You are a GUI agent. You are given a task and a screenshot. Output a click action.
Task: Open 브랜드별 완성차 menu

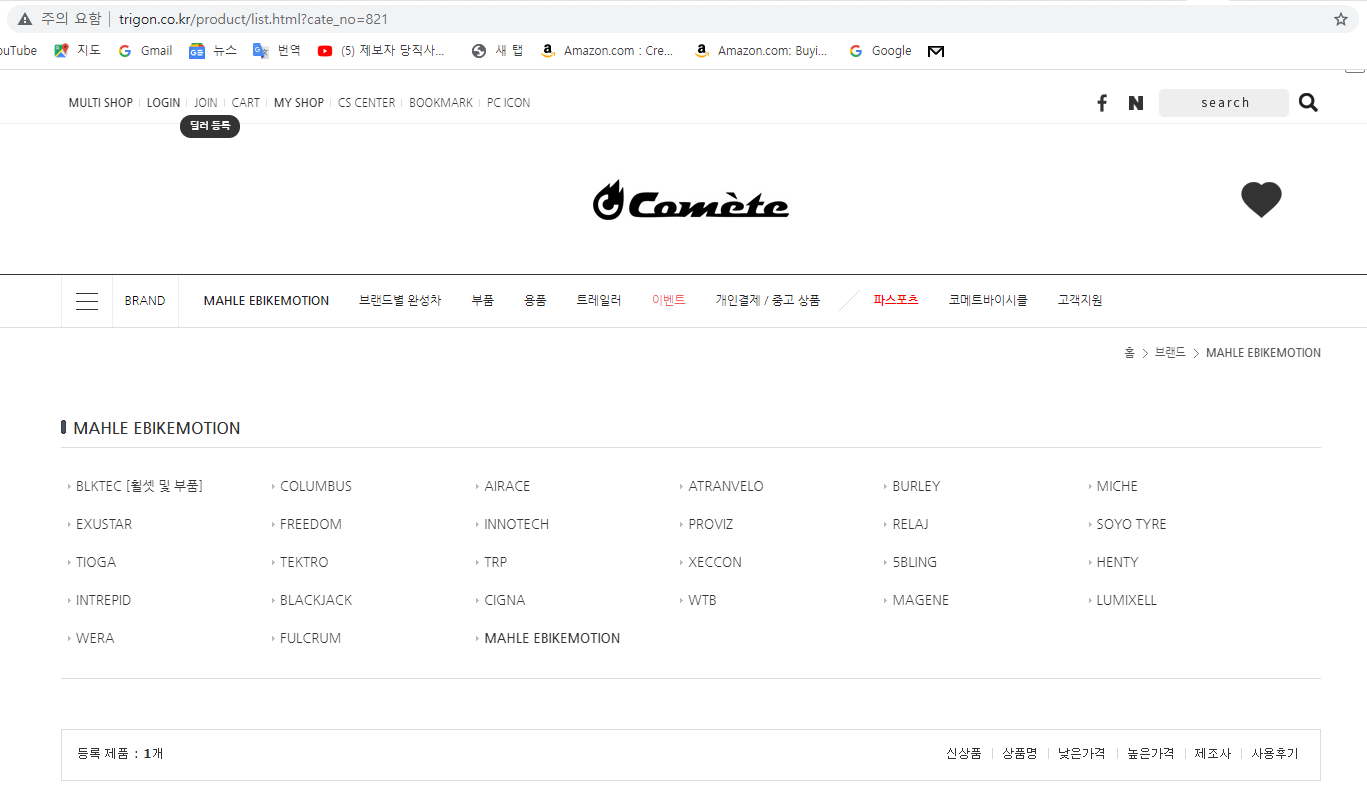(x=400, y=301)
